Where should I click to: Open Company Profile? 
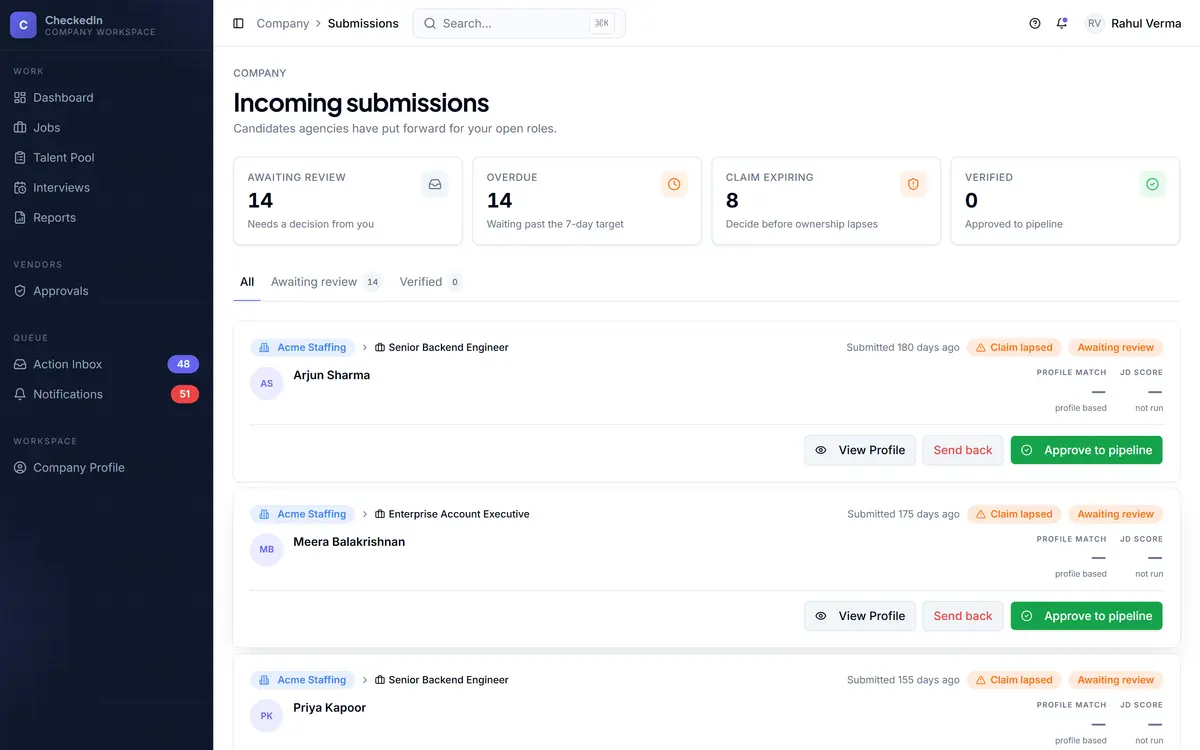[106, 467]
